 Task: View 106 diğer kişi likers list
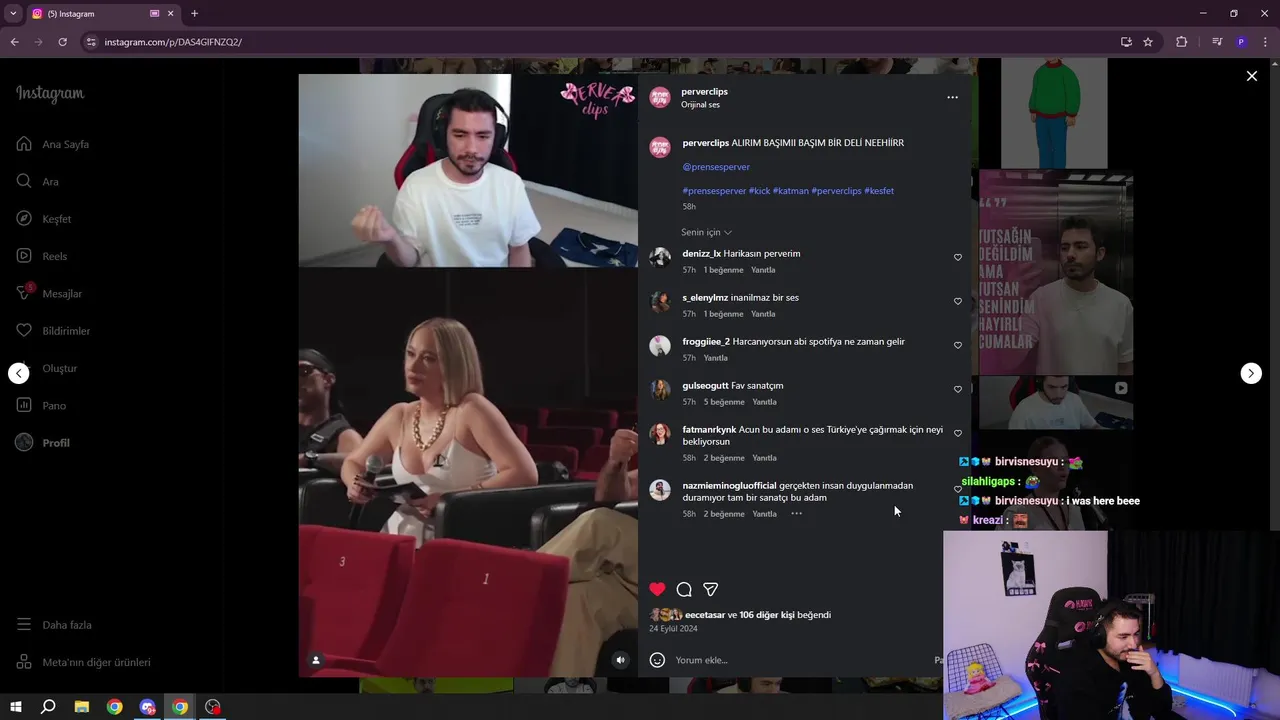pyautogui.click(x=767, y=615)
